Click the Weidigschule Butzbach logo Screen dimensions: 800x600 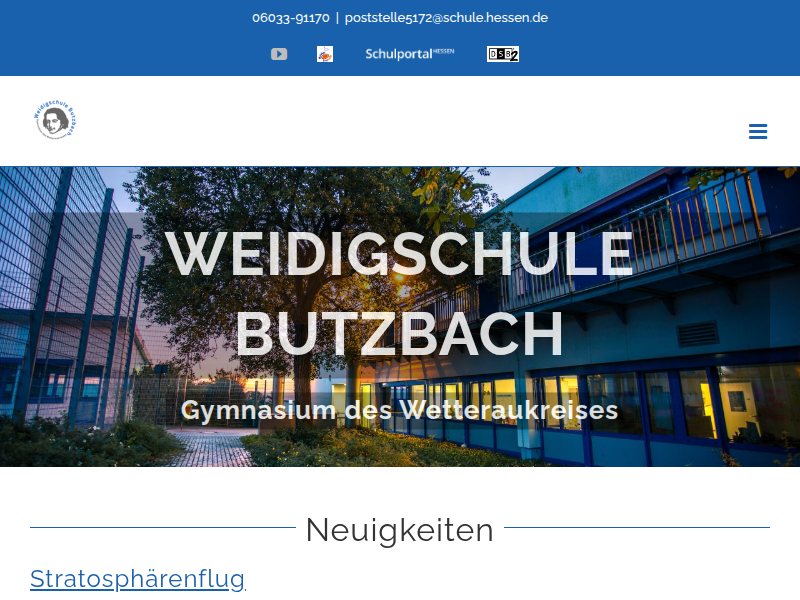pyautogui.click(x=56, y=120)
